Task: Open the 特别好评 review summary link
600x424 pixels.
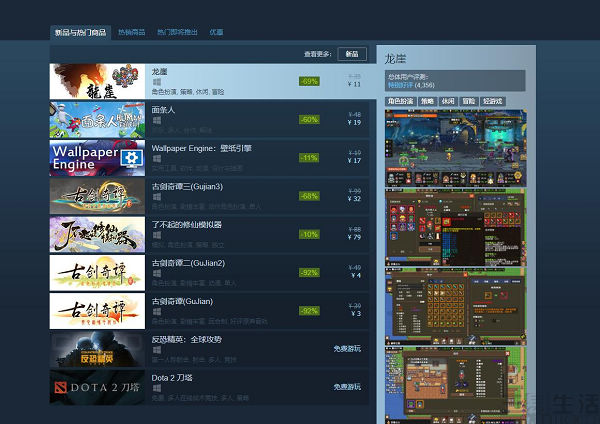Action: pyautogui.click(x=401, y=85)
